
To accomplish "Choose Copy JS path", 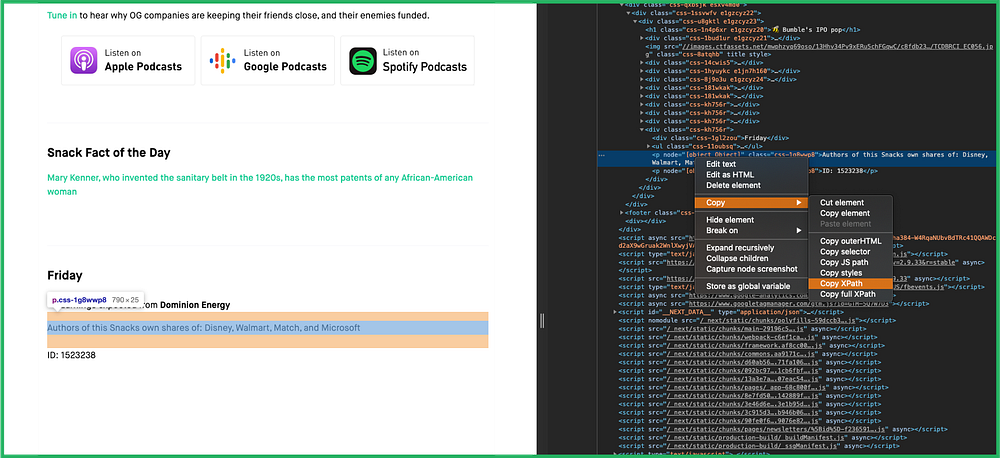I will click(844, 262).
